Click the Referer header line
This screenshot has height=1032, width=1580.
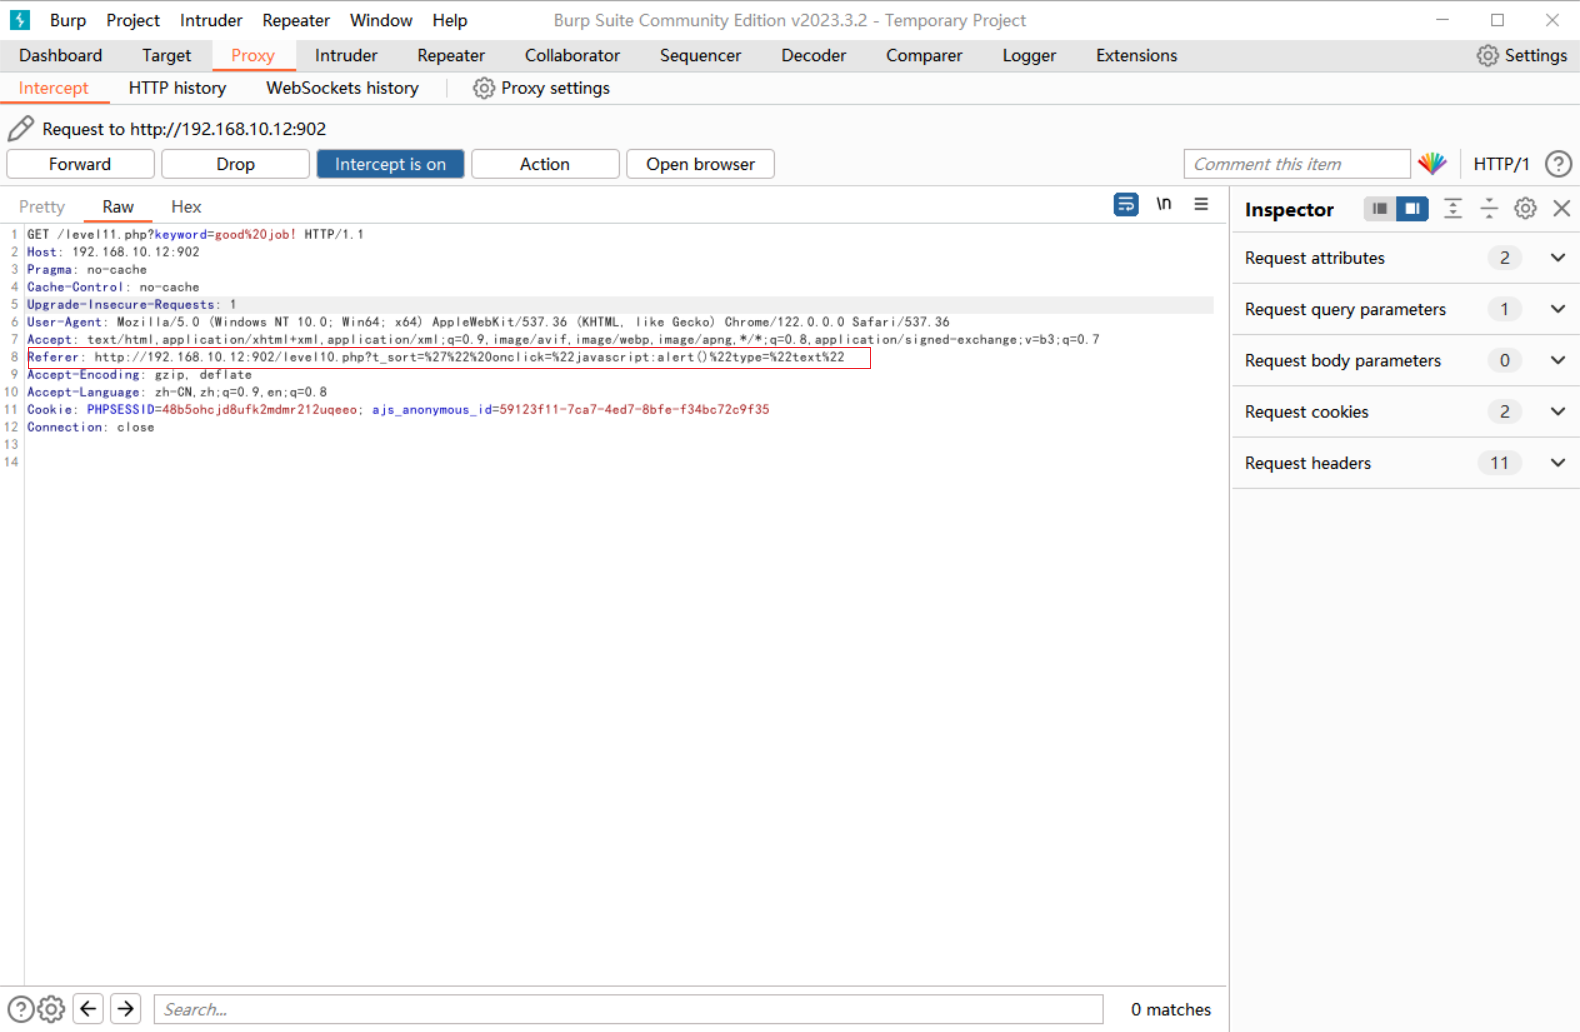pos(436,357)
